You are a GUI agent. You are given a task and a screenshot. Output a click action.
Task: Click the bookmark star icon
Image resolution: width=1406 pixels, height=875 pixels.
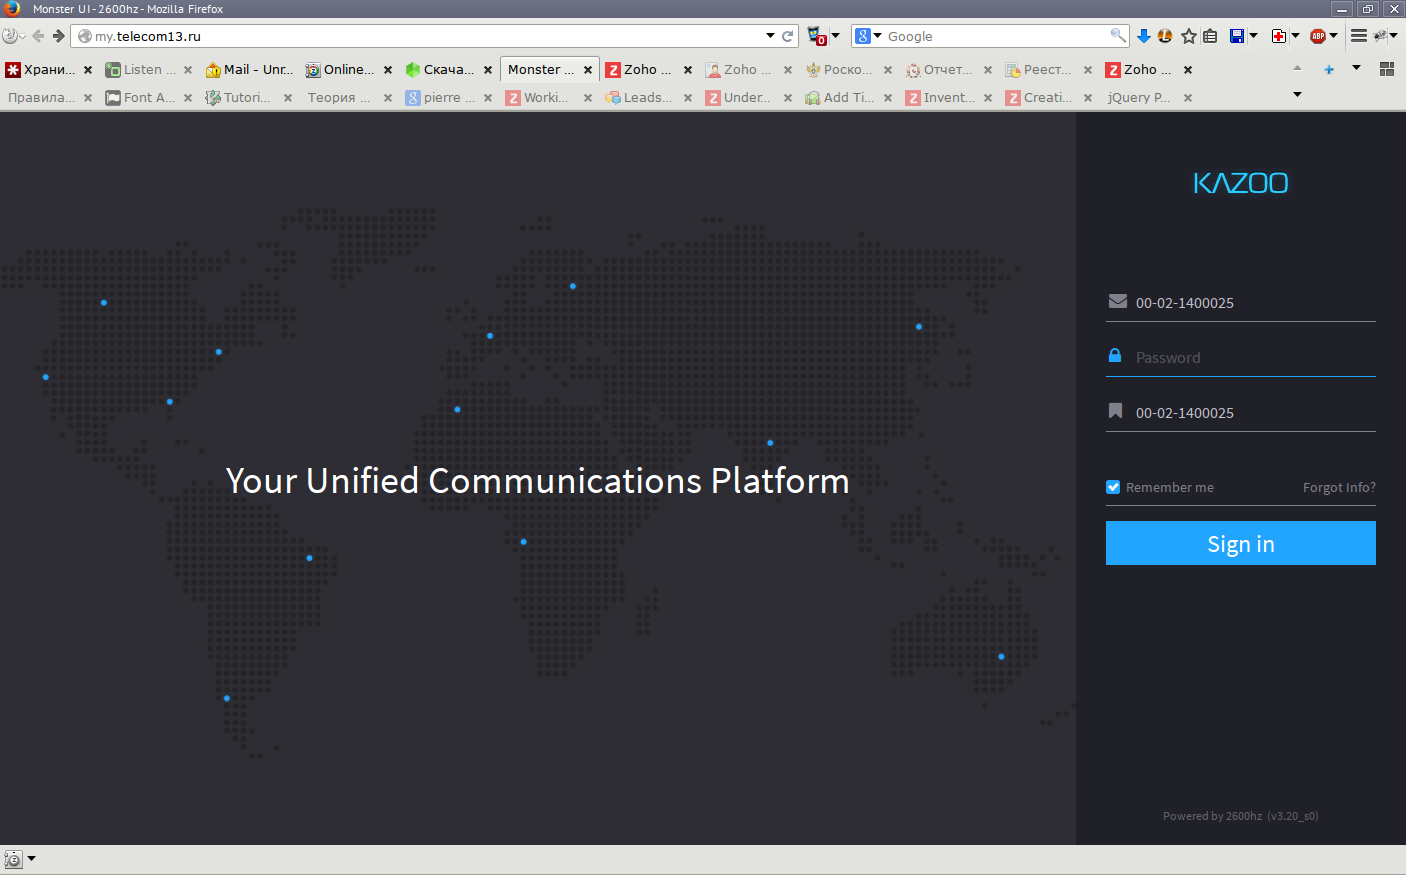[x=1189, y=36]
